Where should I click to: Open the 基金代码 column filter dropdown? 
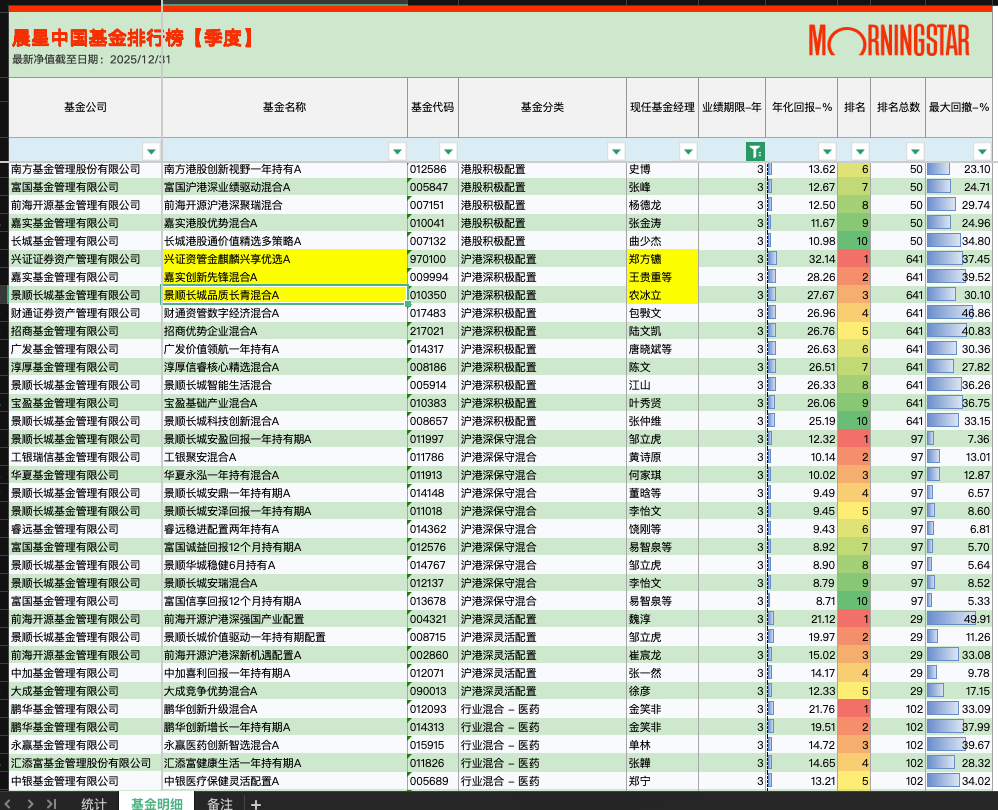point(448,151)
